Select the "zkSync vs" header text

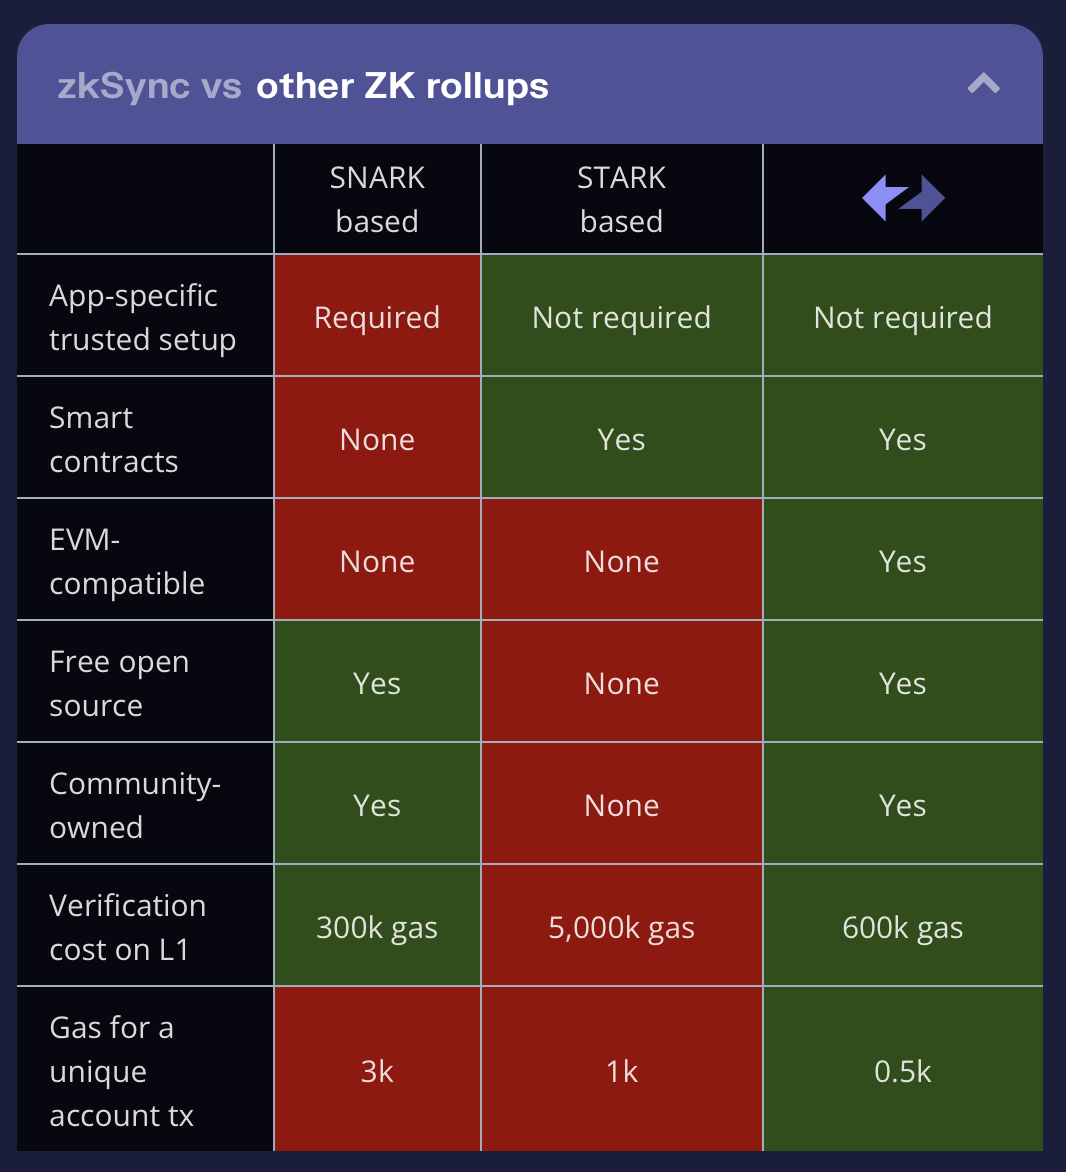point(150,86)
